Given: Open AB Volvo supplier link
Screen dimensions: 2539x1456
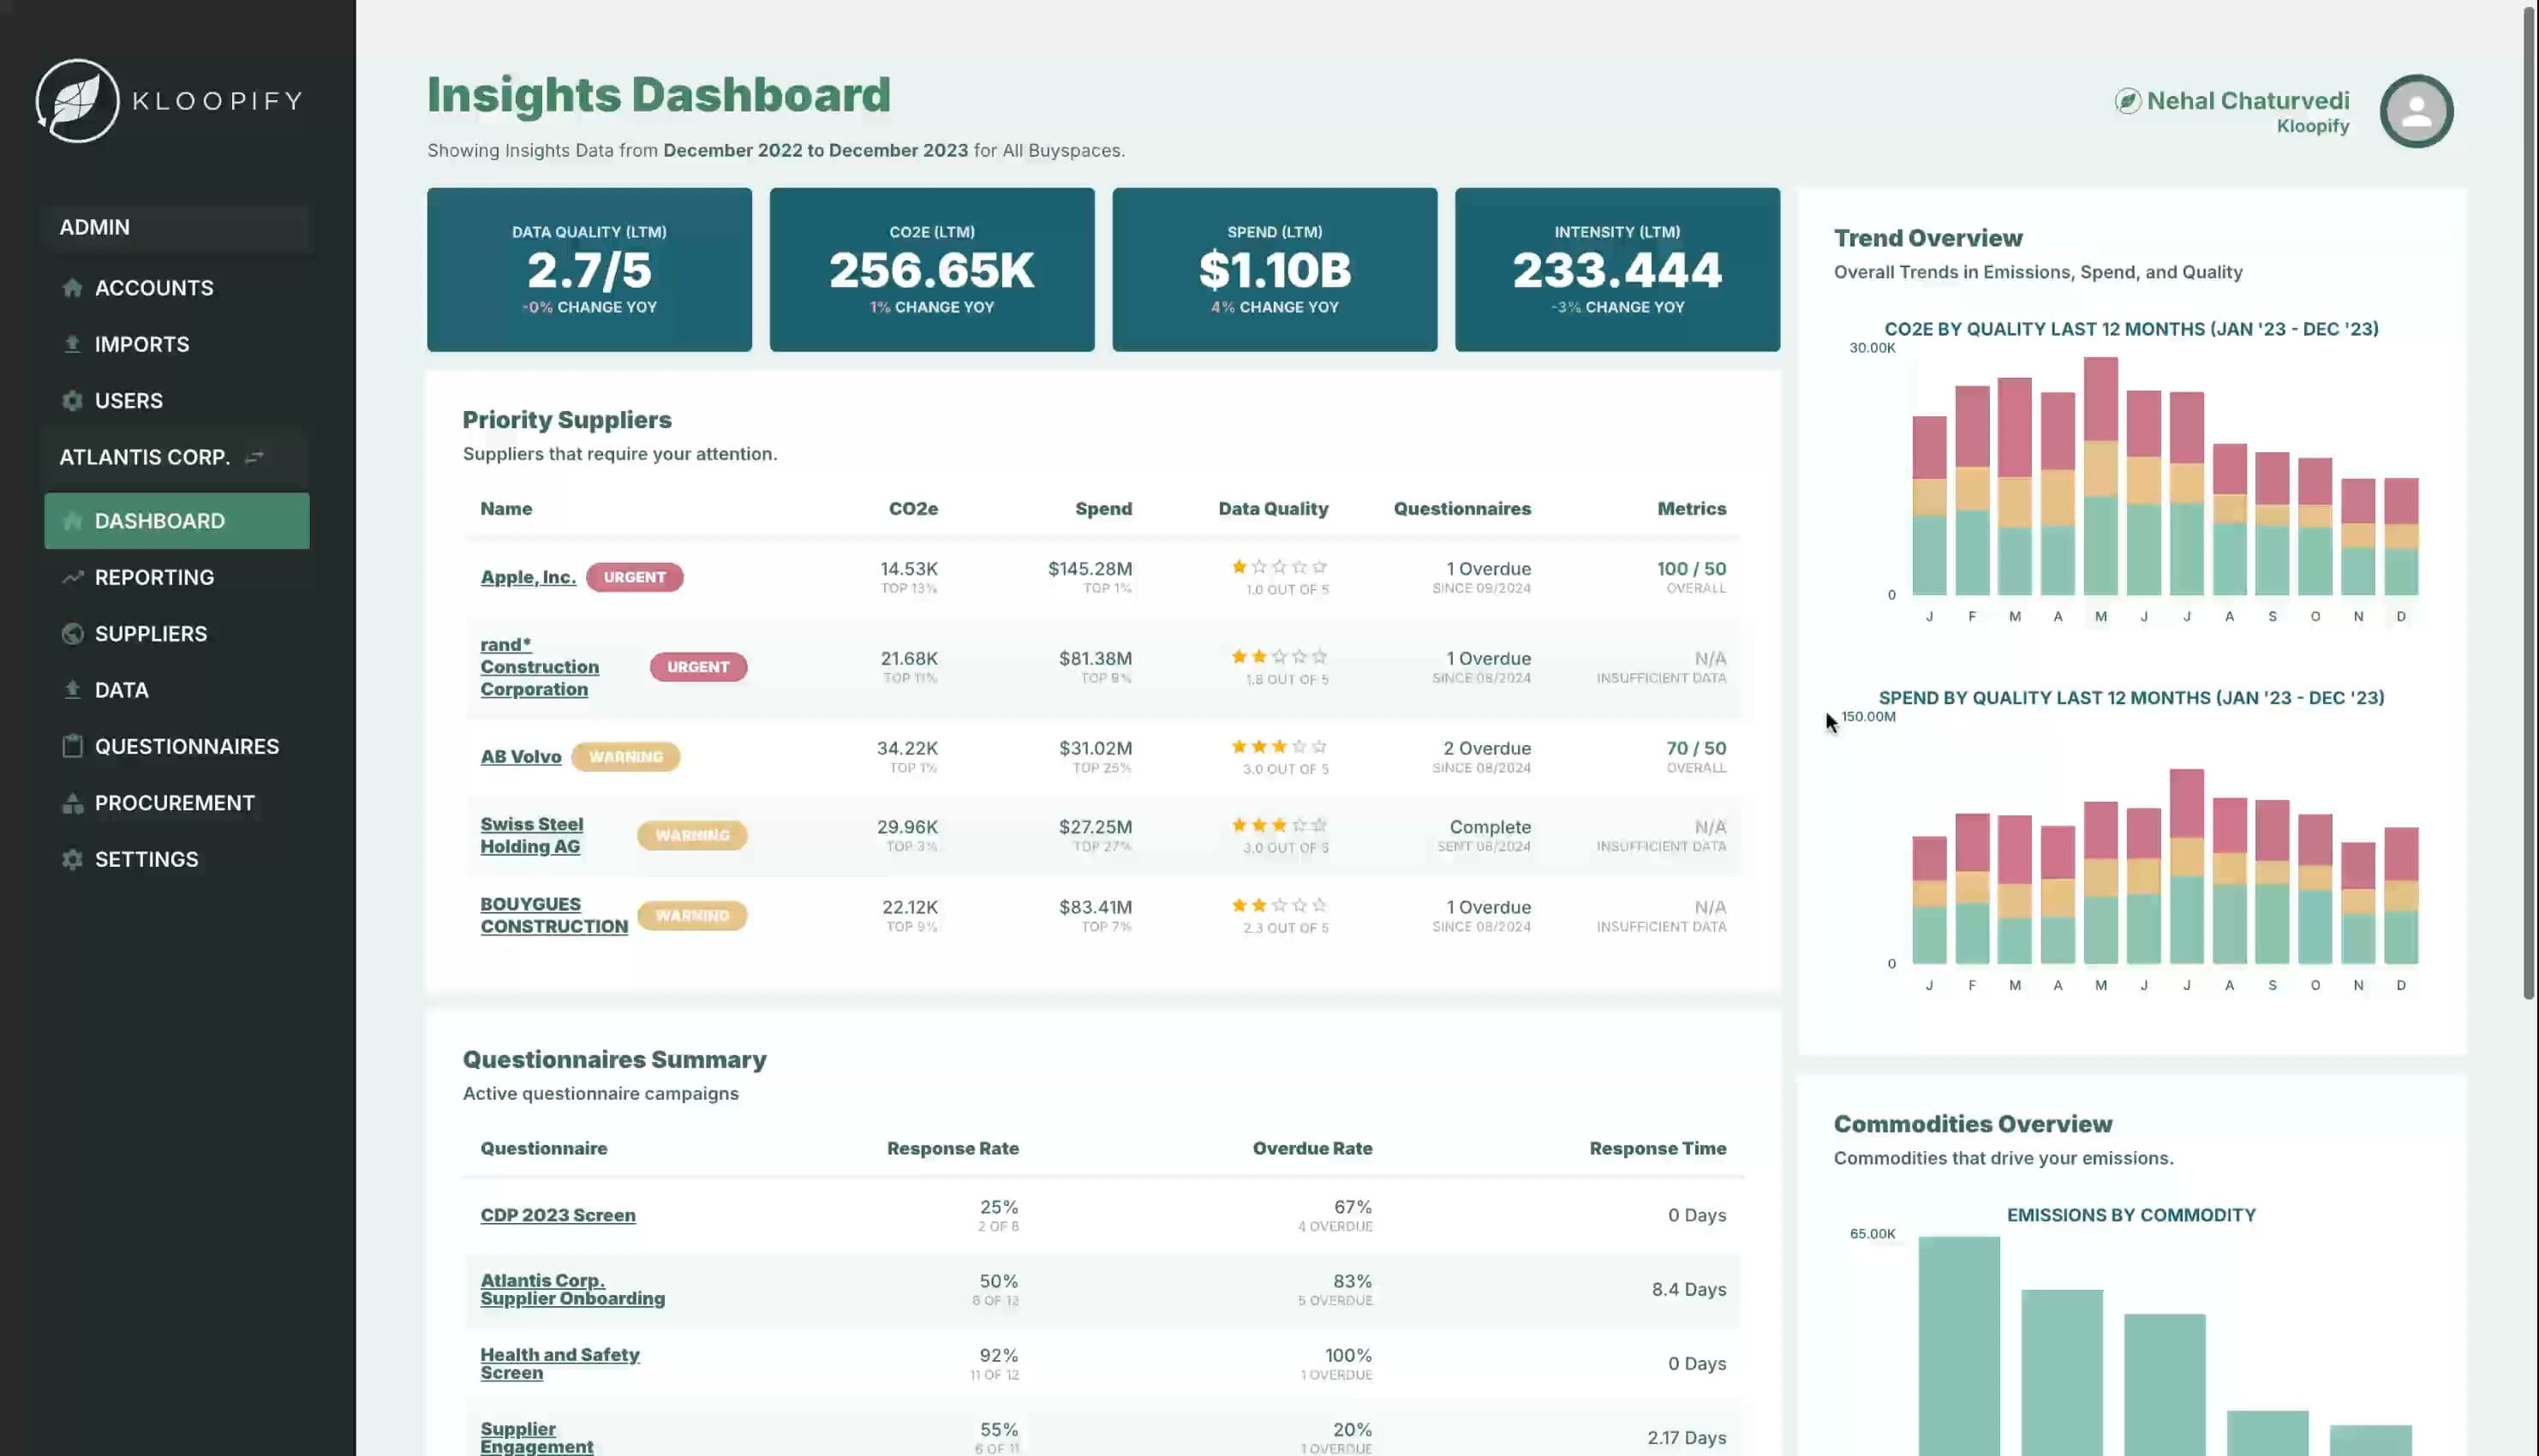Looking at the screenshot, I should pos(521,757).
